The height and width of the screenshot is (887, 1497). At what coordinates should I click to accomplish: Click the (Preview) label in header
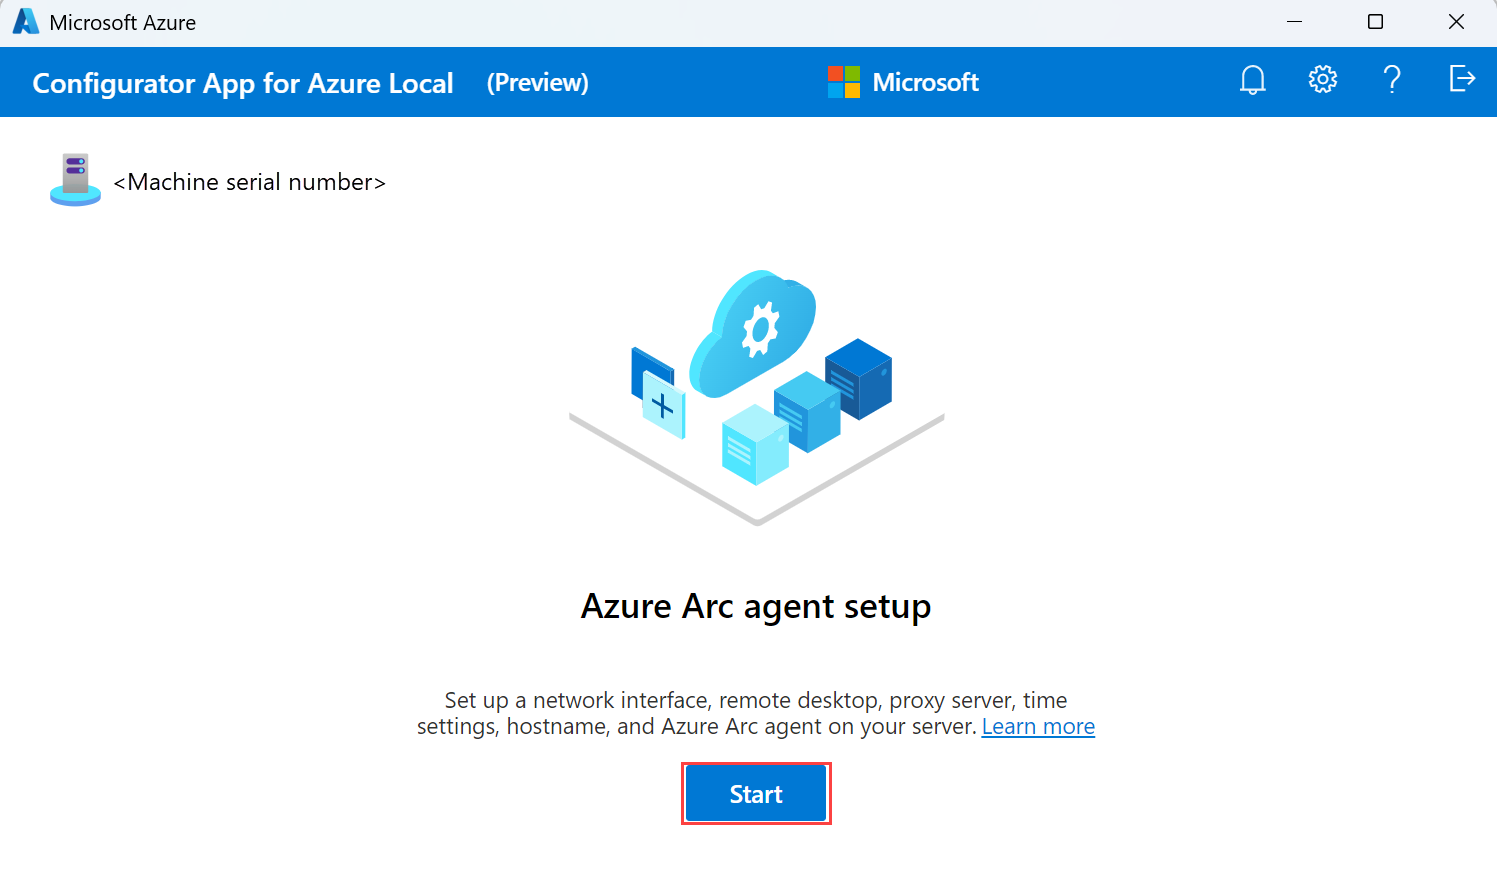[537, 83]
